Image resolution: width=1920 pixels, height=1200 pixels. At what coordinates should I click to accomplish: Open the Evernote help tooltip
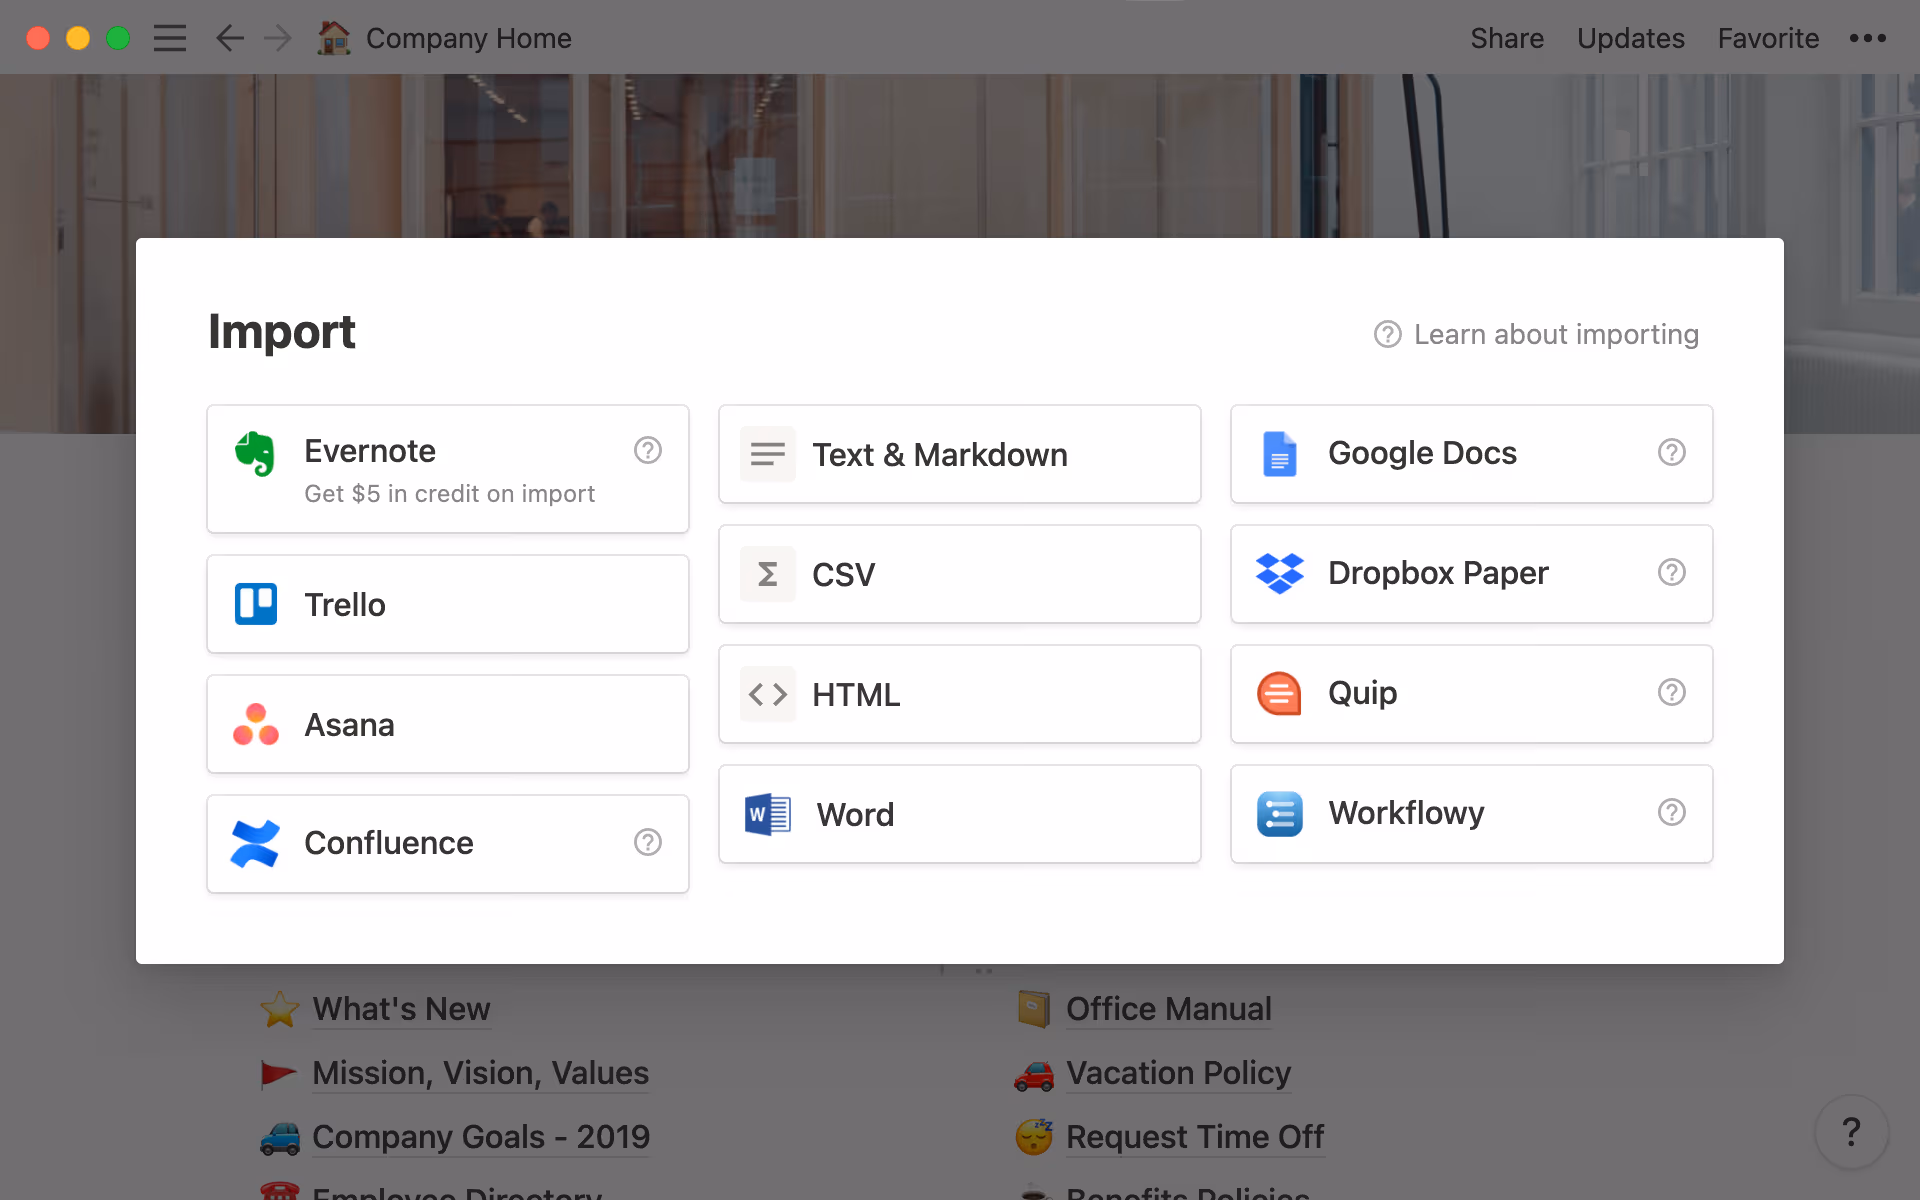[648, 451]
